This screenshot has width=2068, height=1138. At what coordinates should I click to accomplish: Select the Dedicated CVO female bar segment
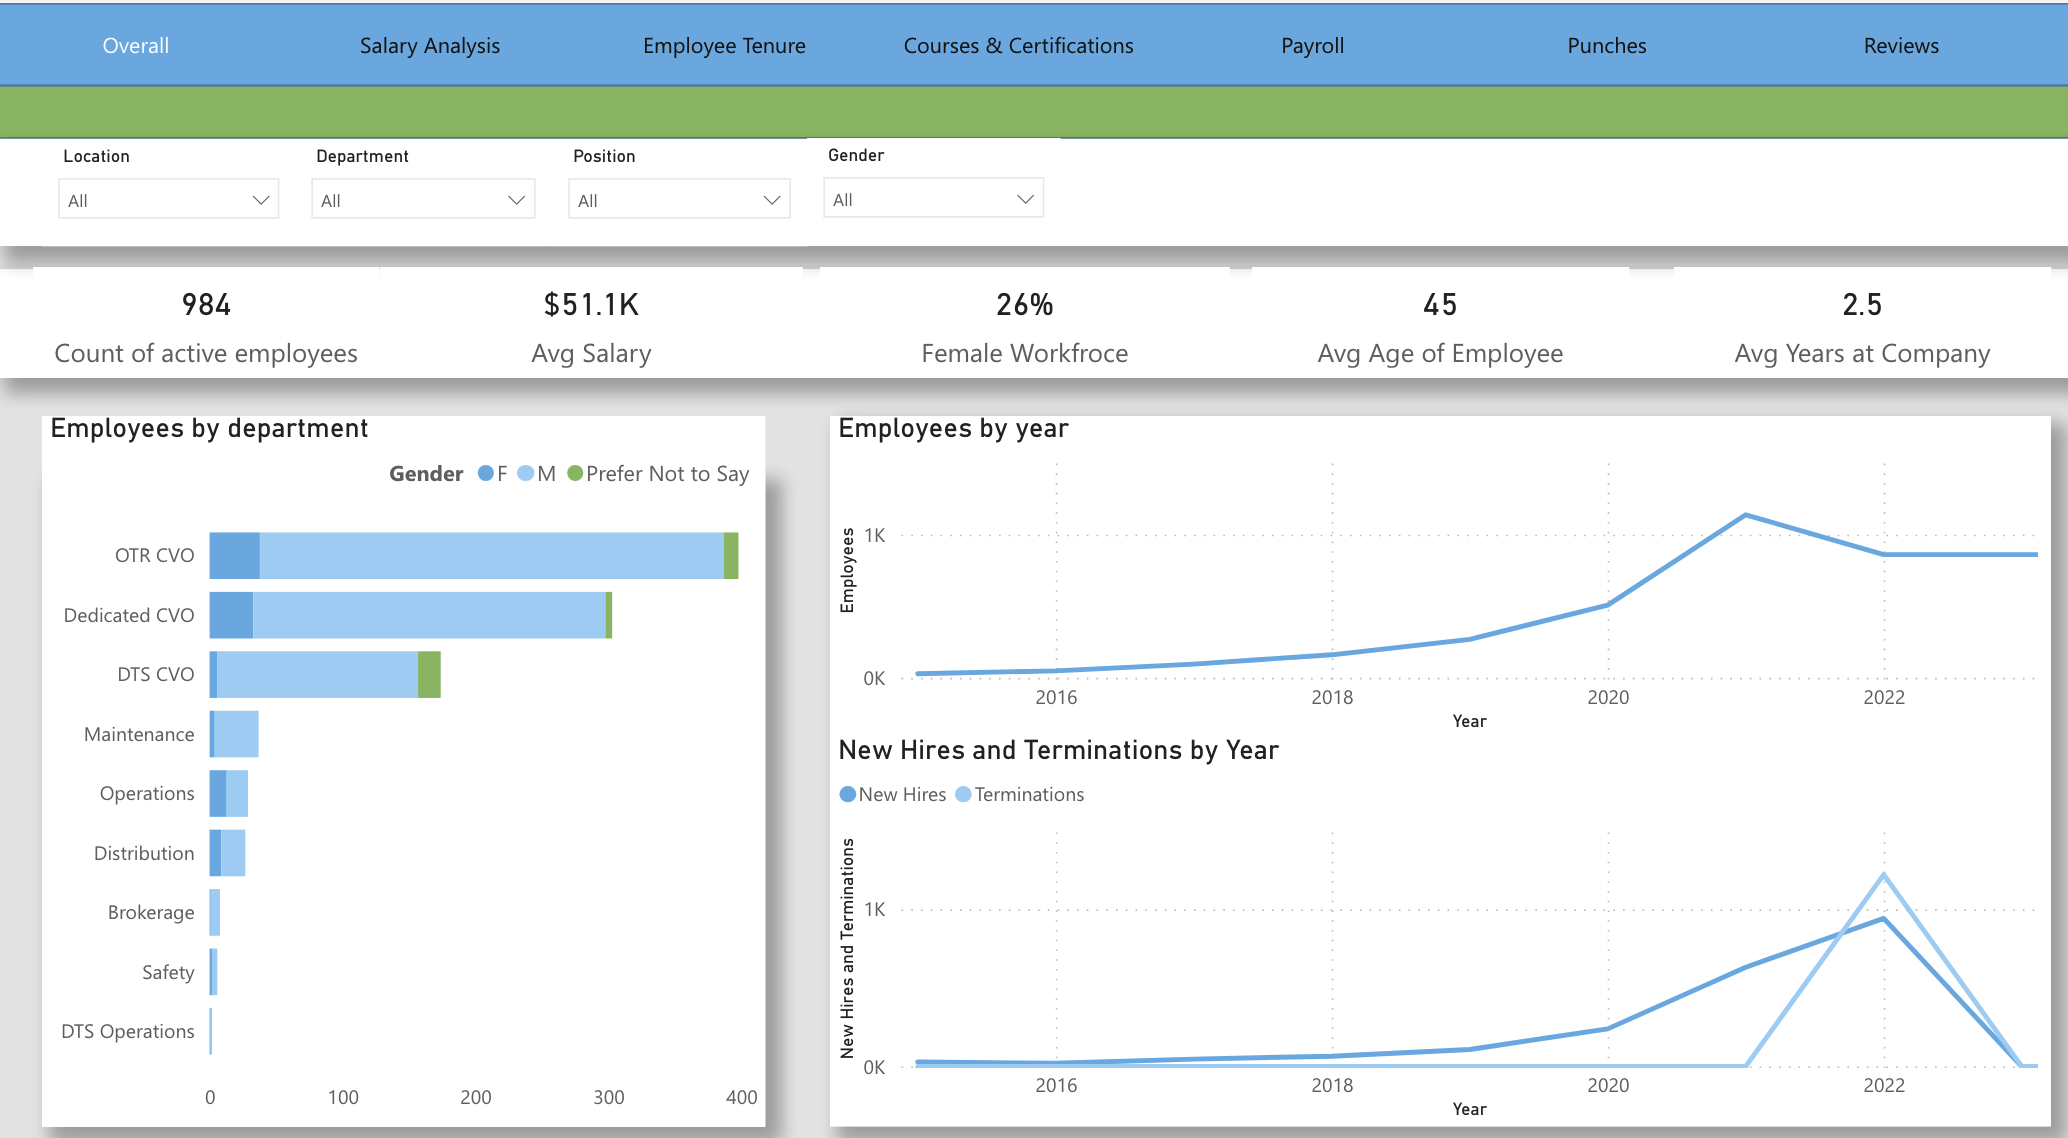231,616
